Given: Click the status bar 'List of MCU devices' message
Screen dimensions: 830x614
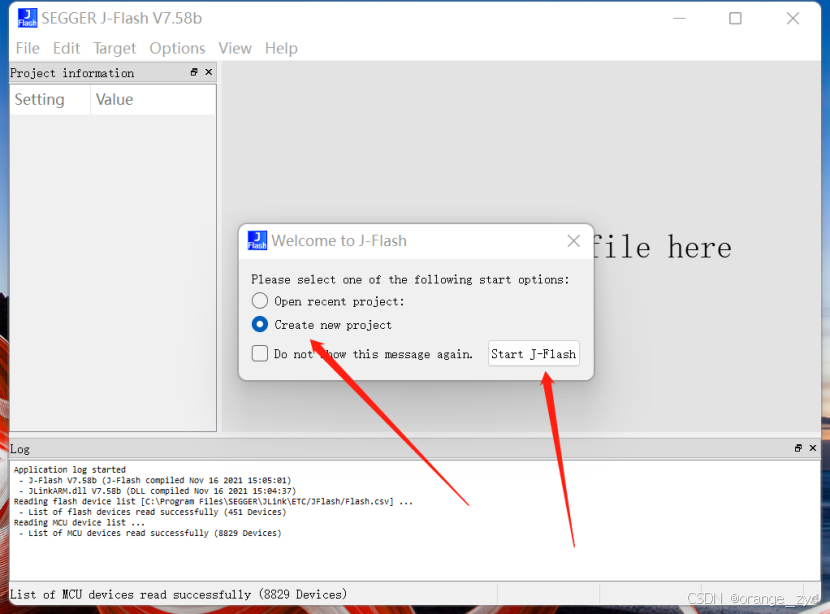Looking at the screenshot, I should (x=178, y=594).
